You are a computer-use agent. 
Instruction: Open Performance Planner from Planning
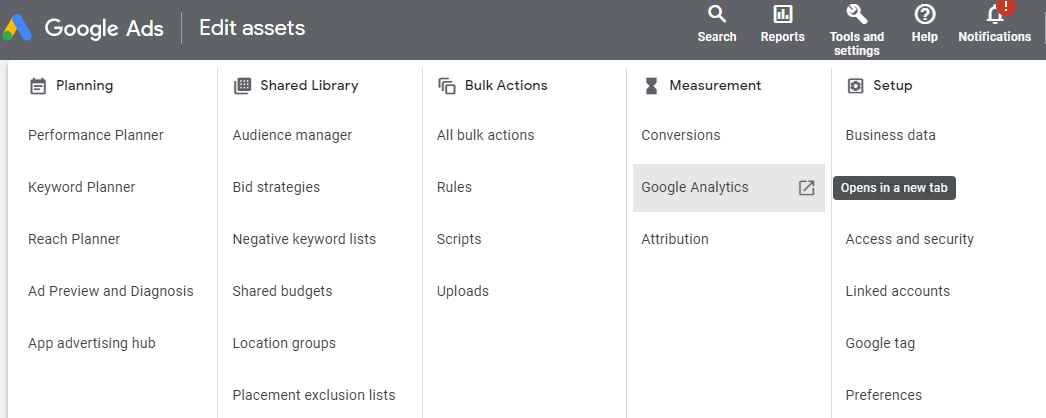[x=96, y=135]
